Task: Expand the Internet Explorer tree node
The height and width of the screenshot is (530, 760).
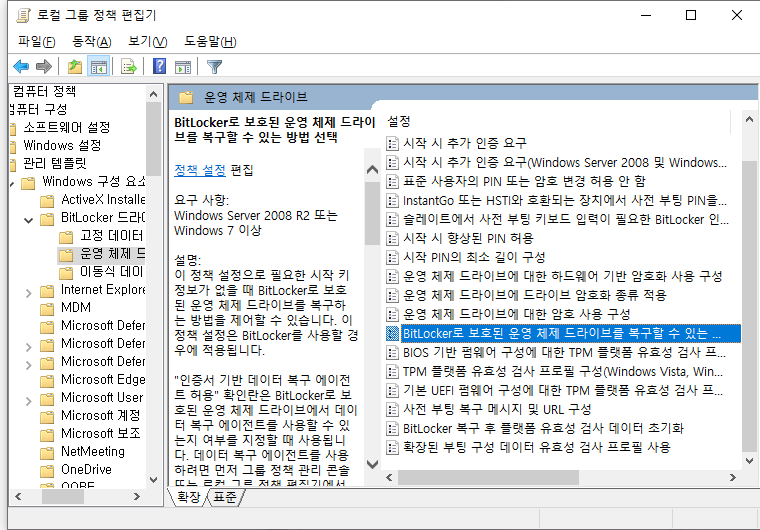Action: (x=29, y=292)
